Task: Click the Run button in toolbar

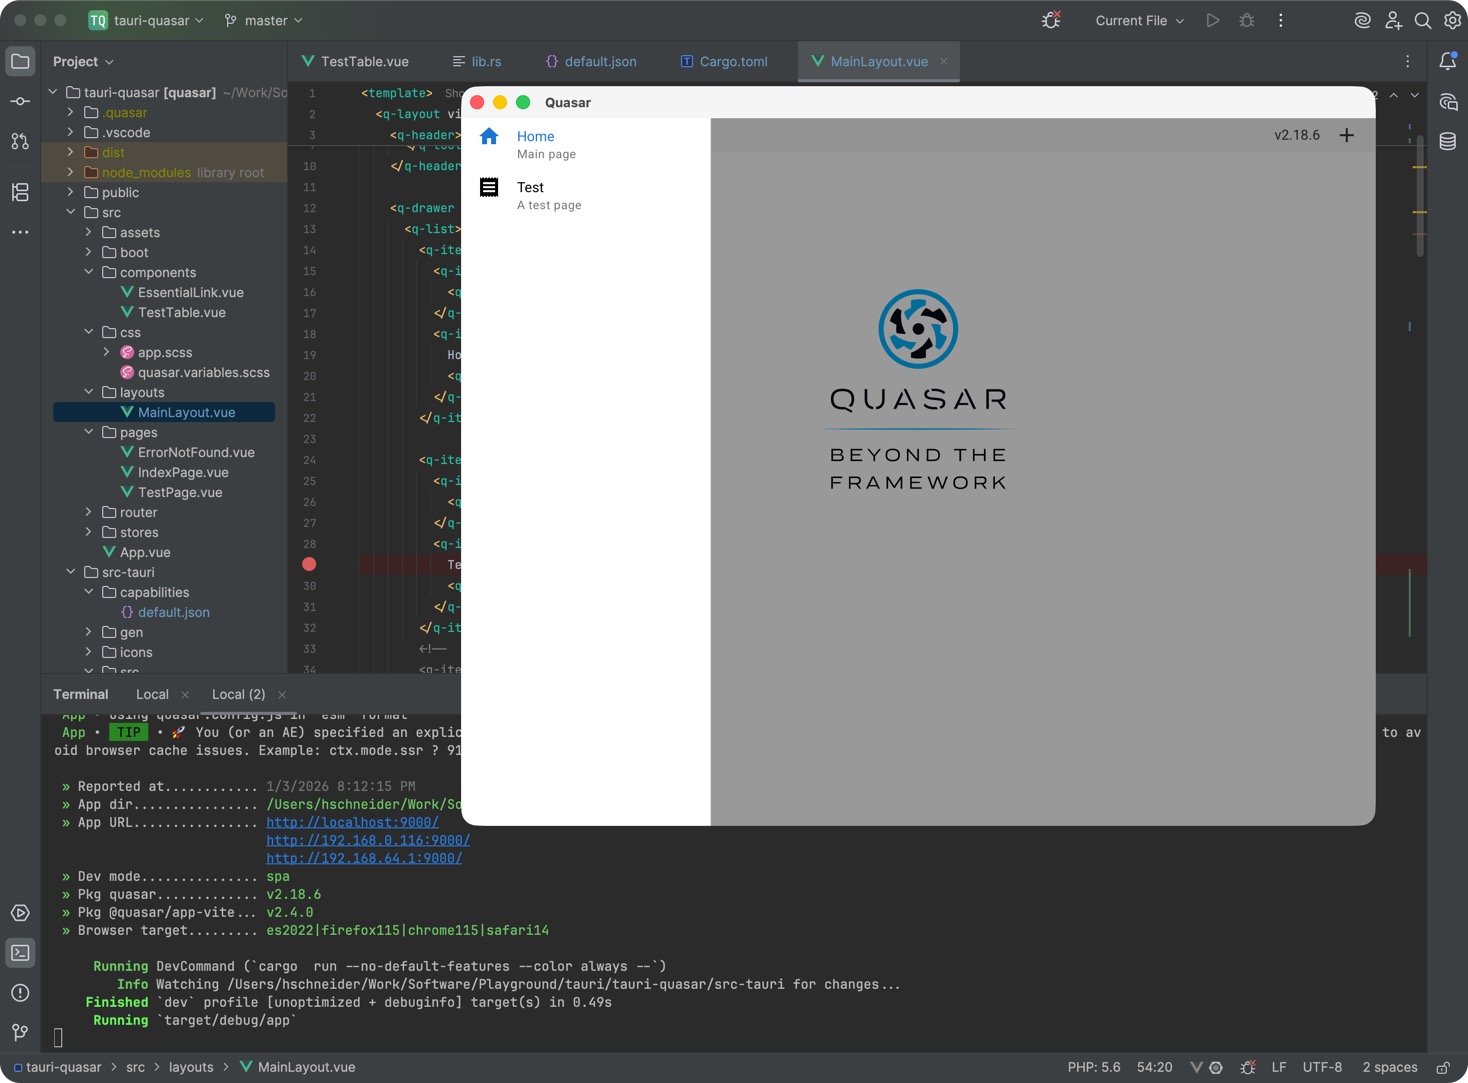Action: (1213, 20)
